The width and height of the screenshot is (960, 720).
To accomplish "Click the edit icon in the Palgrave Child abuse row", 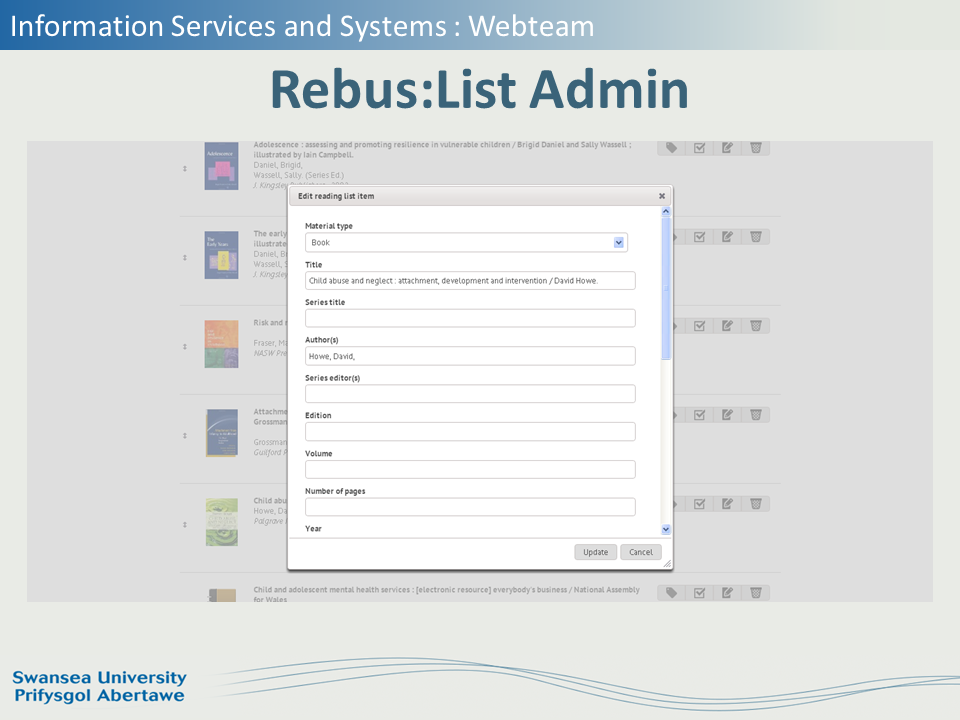I will [728, 504].
